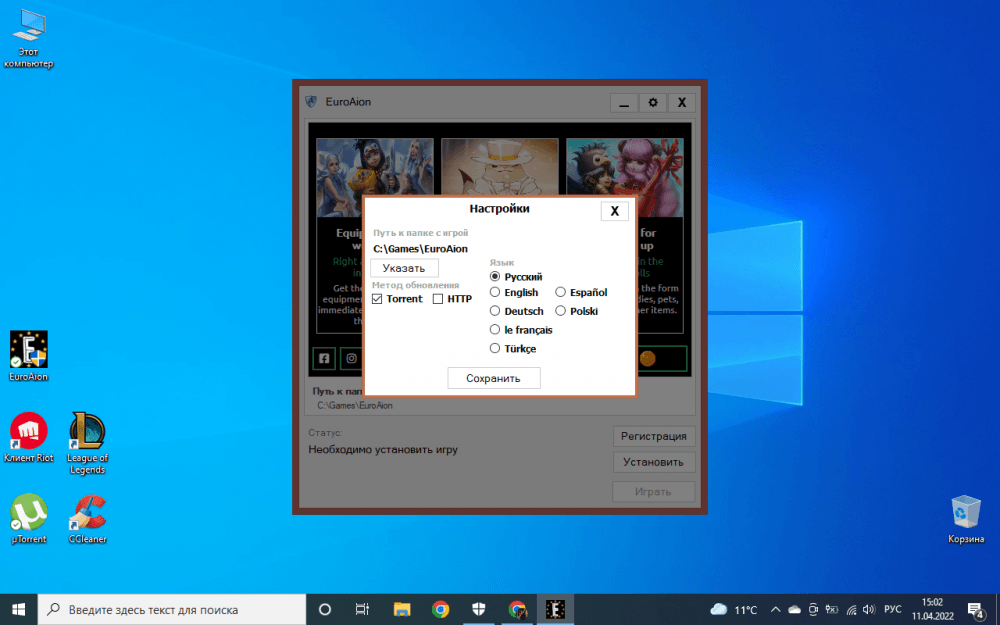The width and height of the screenshot is (1000, 625).
Task: Open the launcher settings gear icon
Action: (653, 103)
